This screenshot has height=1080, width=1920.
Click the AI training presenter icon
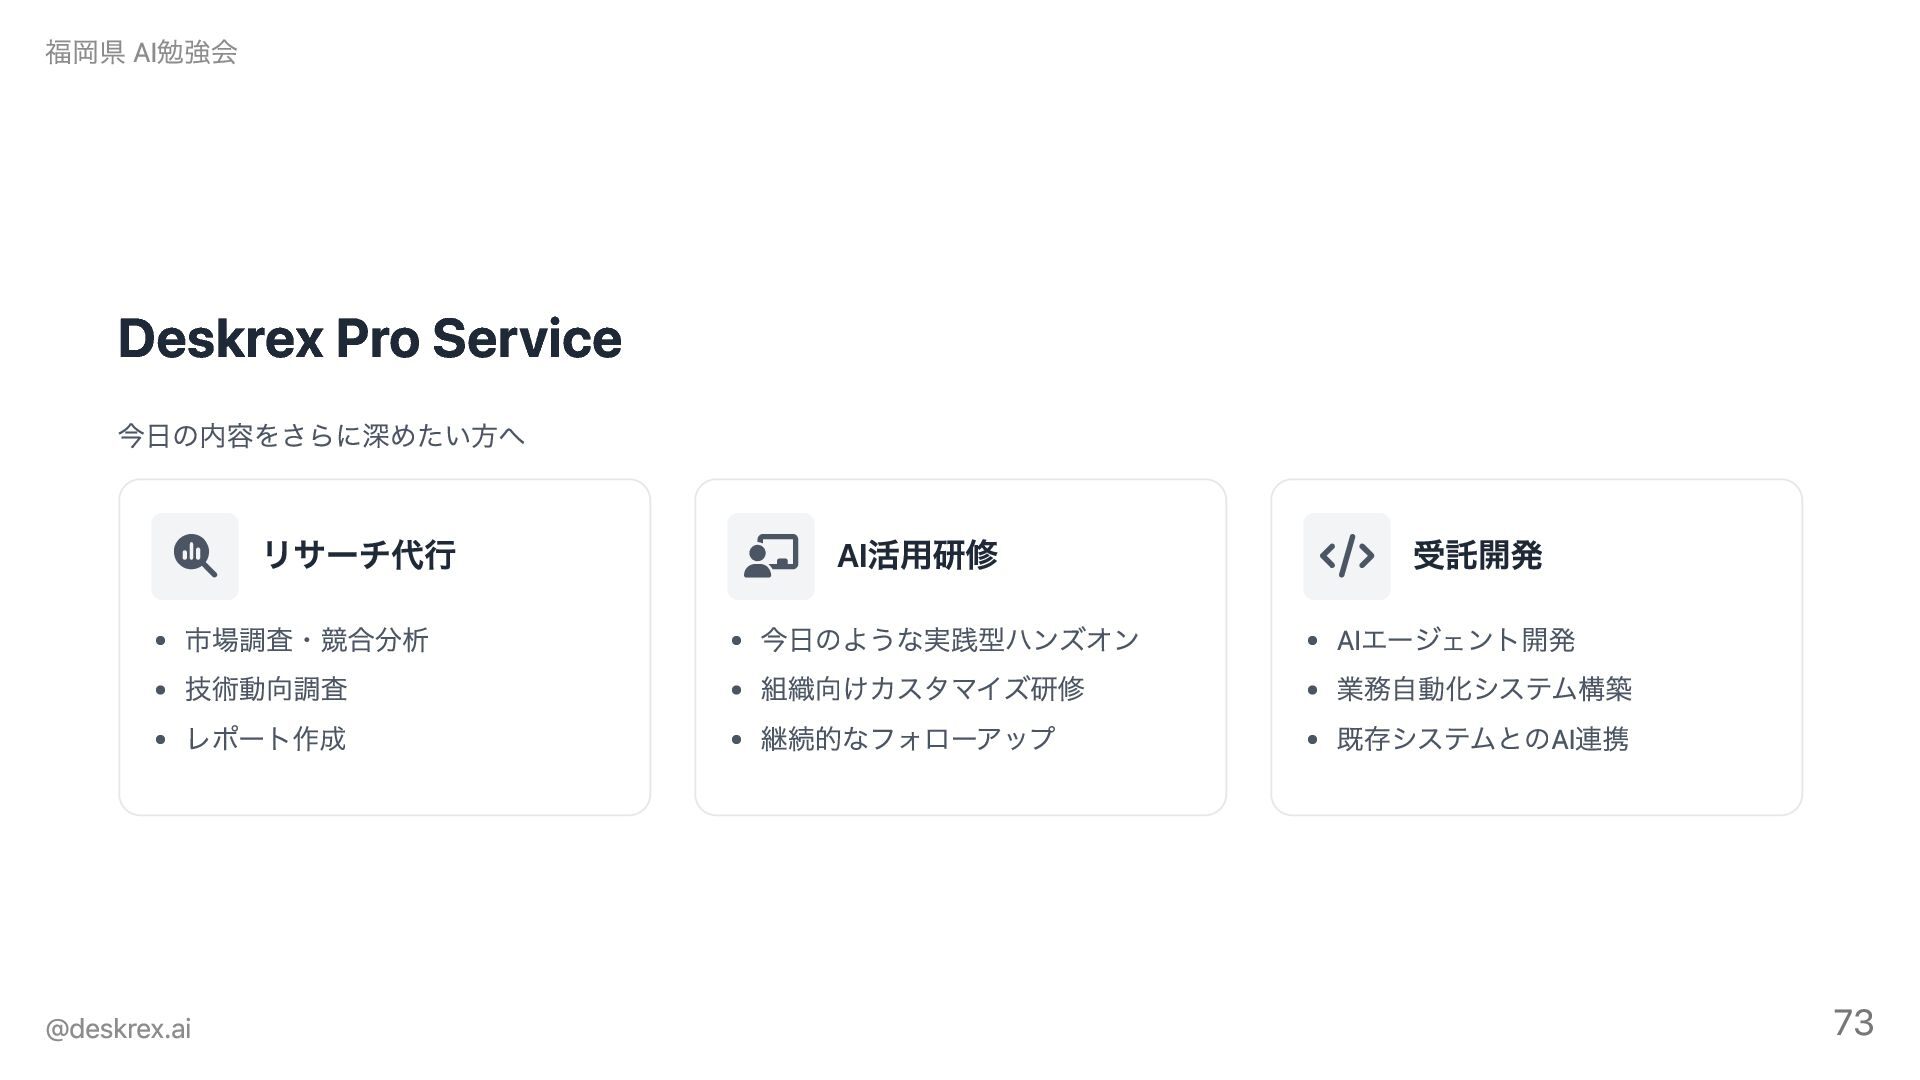click(771, 556)
